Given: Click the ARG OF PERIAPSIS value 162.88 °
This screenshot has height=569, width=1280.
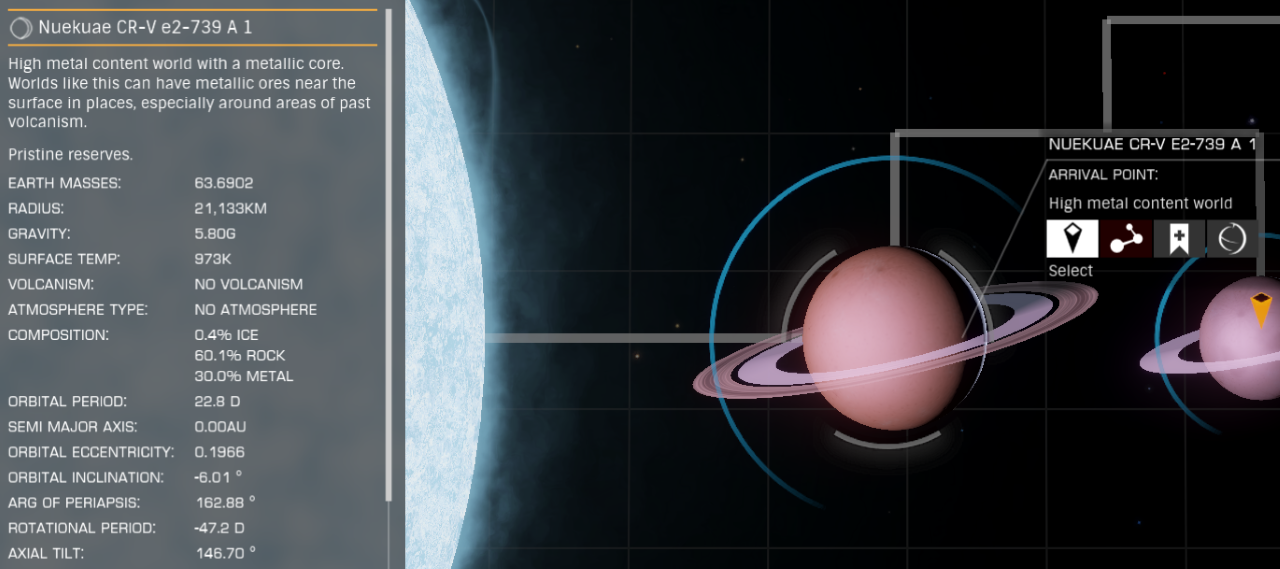Looking at the screenshot, I should [x=227, y=502].
